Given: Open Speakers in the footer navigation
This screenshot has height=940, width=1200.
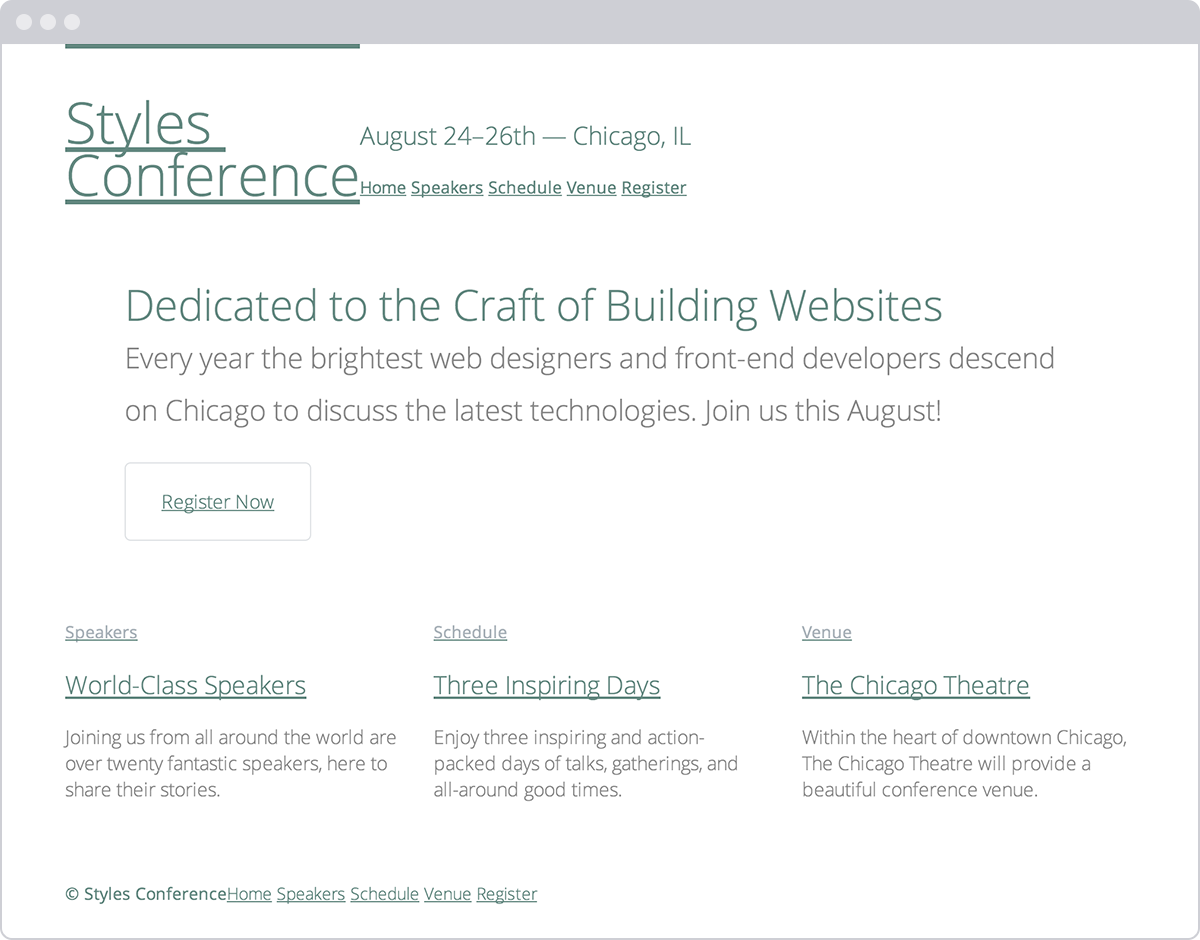Looking at the screenshot, I should point(311,894).
